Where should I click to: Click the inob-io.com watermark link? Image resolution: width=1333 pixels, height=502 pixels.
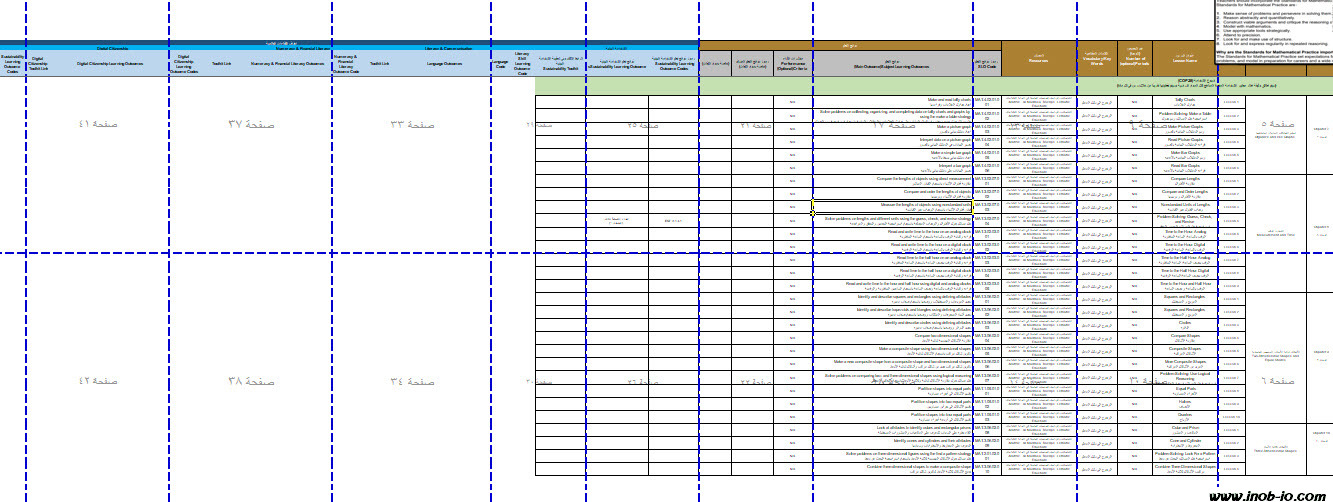click(1267, 495)
